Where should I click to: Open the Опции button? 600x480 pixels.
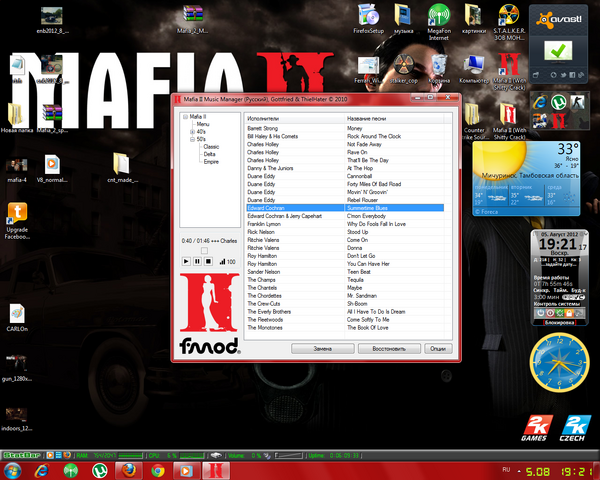click(438, 349)
